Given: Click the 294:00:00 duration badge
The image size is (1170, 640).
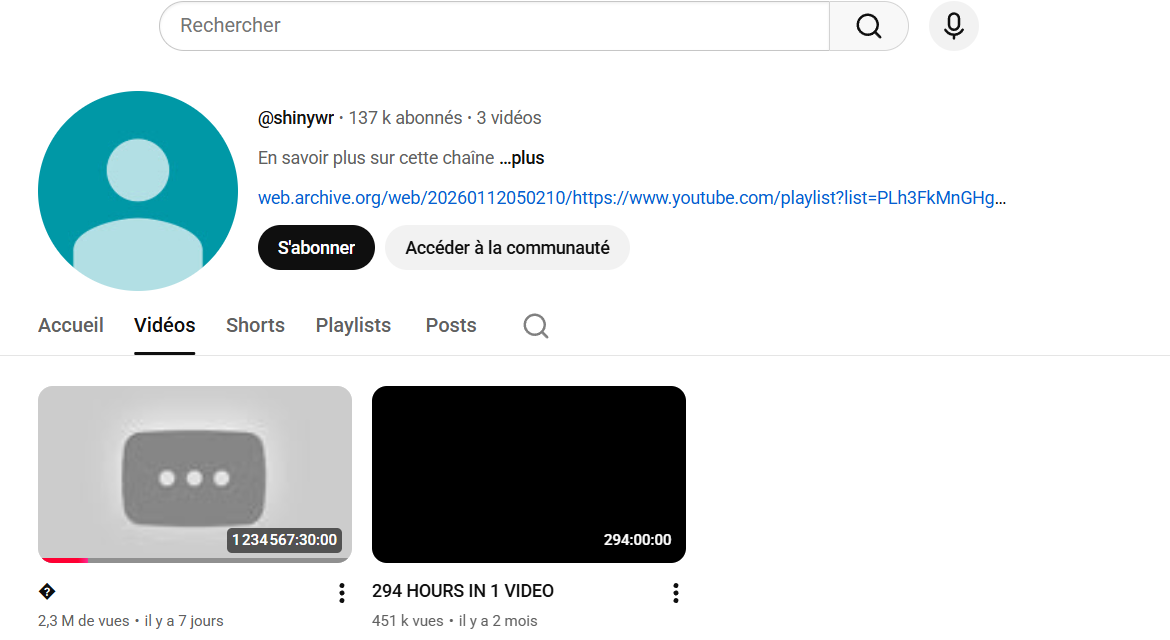Looking at the screenshot, I should click(x=637, y=539).
